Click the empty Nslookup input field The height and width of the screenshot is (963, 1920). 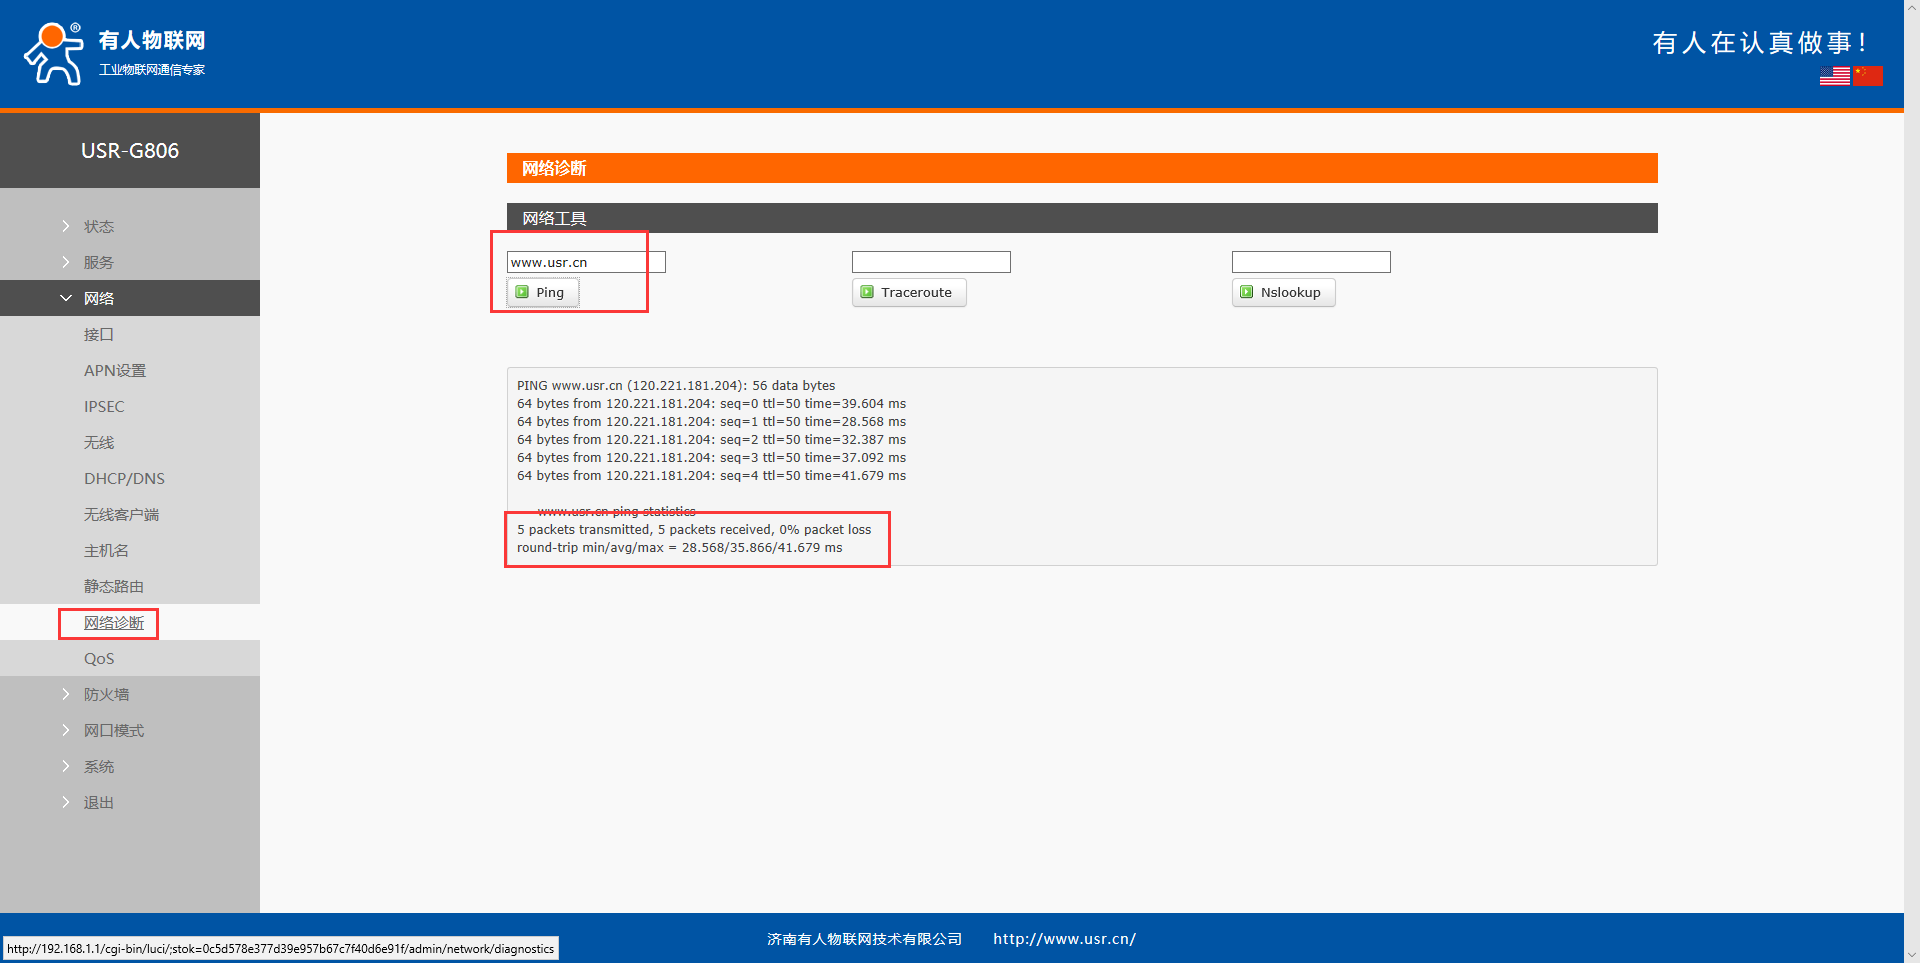[1310, 262]
